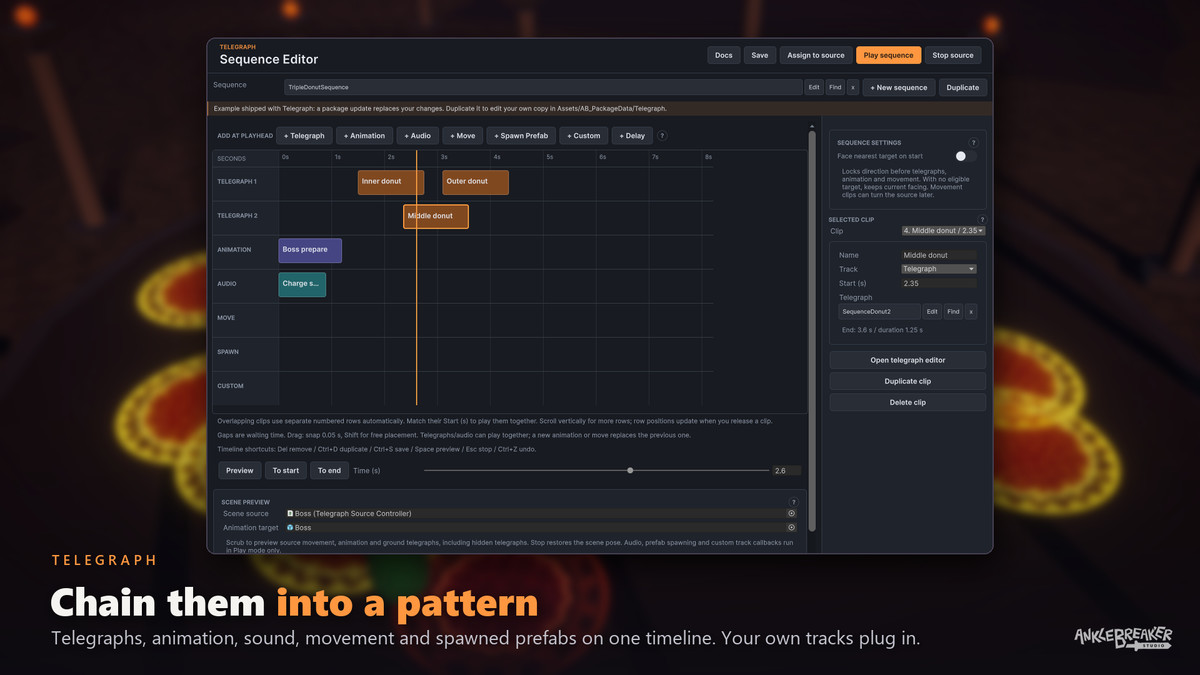Select the Charge audio clip
This screenshot has width=1200, height=675.
click(x=302, y=284)
